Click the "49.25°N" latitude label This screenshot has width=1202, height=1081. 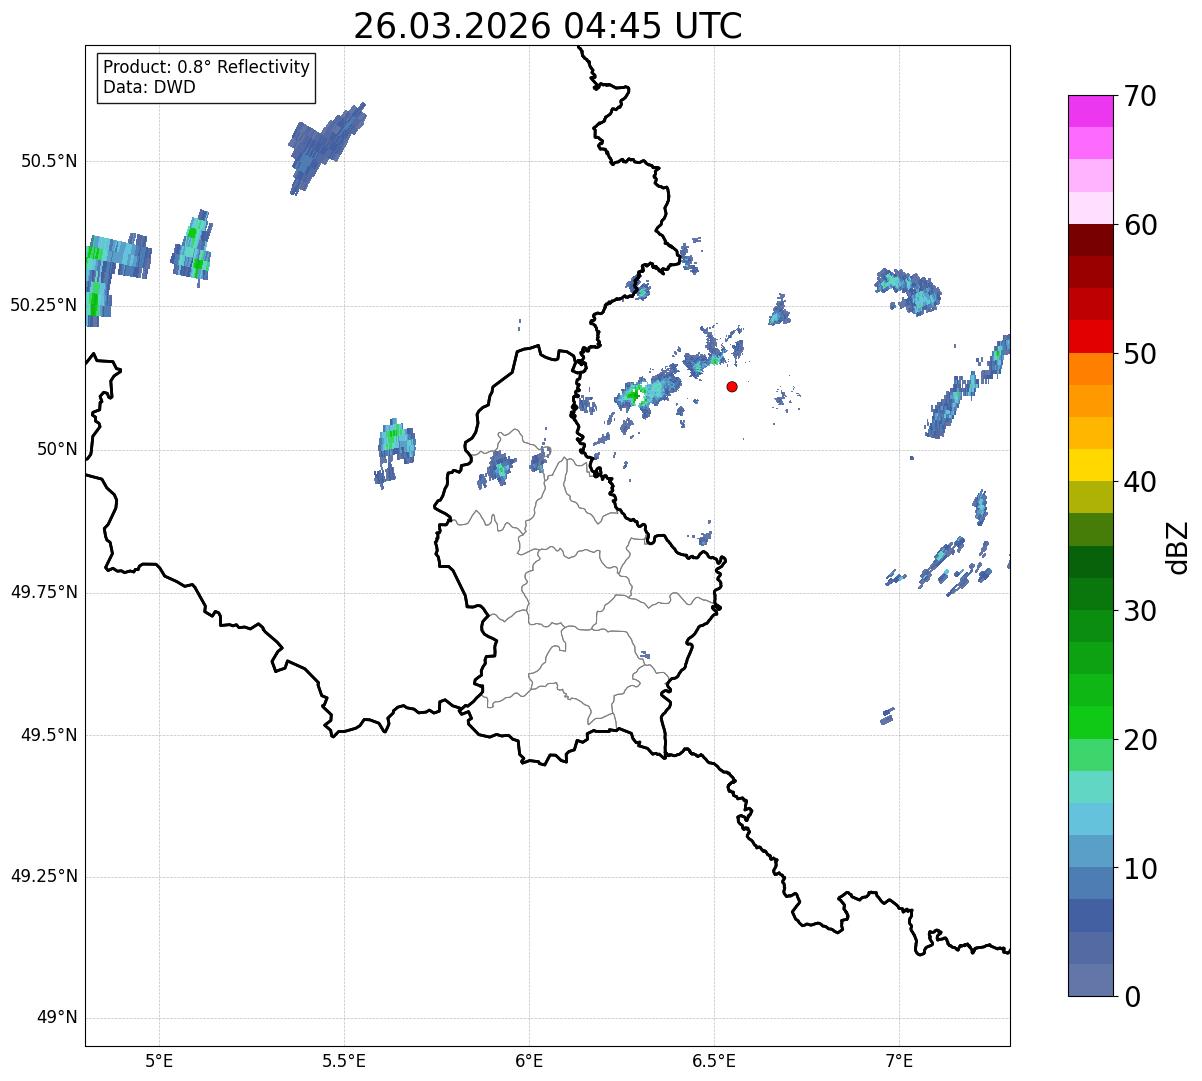44,877
